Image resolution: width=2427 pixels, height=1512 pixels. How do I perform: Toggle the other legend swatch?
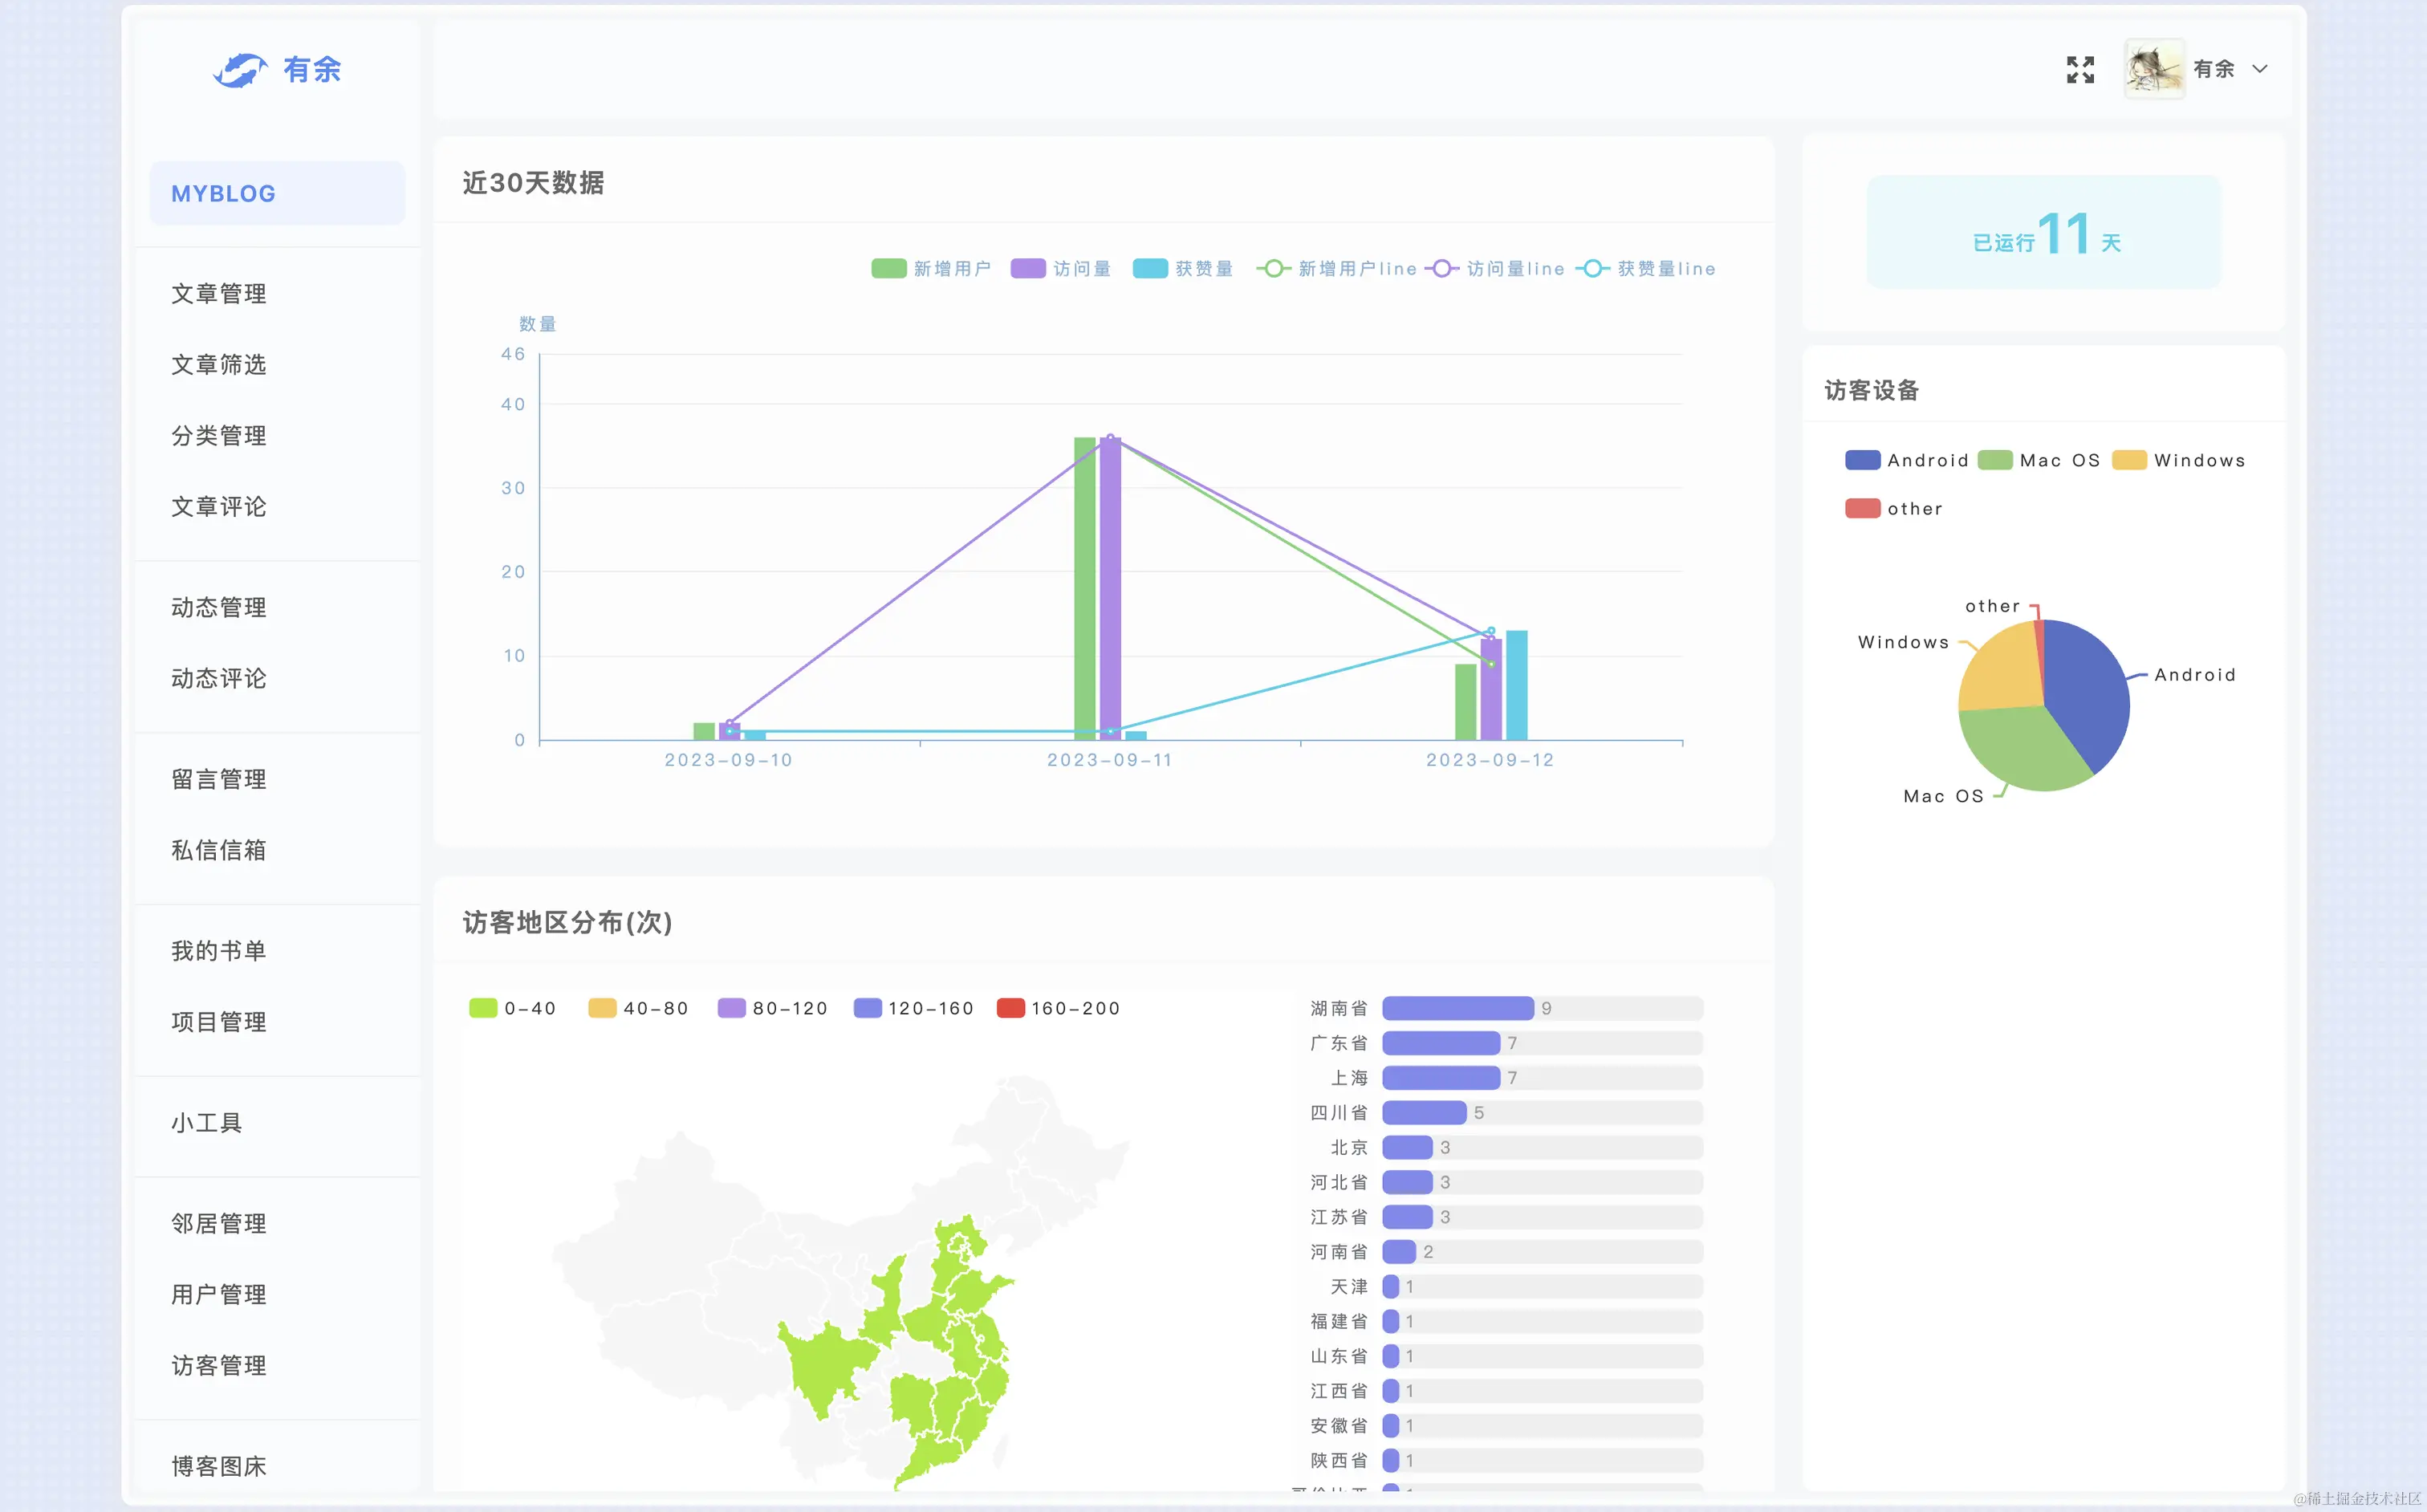click(x=1862, y=508)
